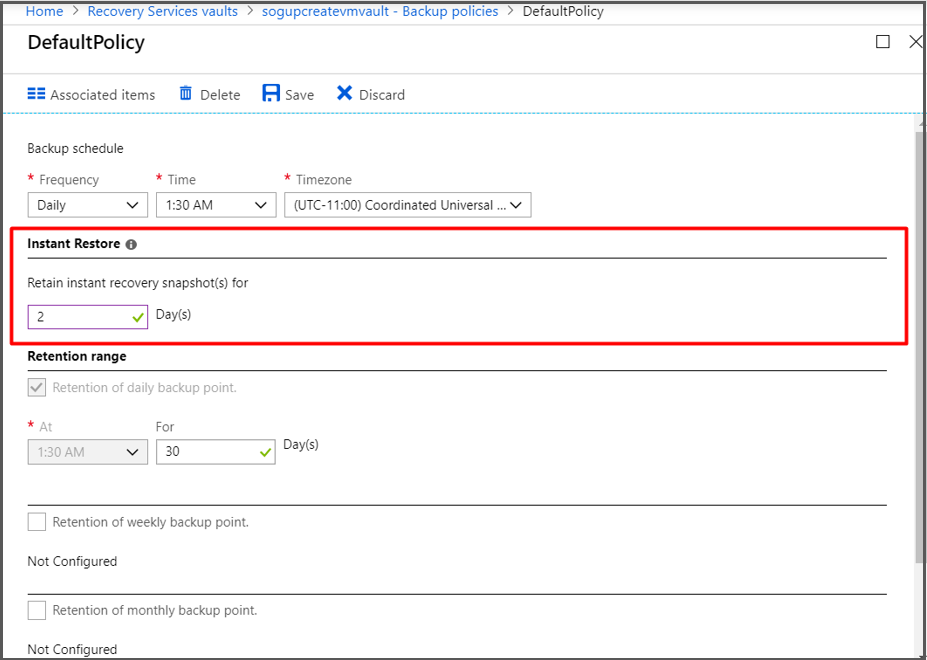This screenshot has width=927, height=660.
Task: Delete the DefaultPolicy backup policy
Action: coord(209,94)
